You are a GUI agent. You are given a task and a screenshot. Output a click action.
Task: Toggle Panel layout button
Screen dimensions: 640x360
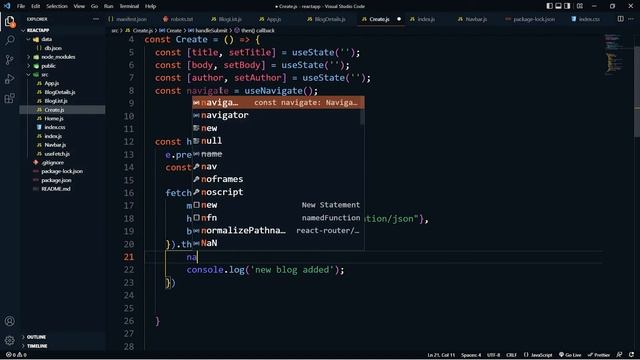coord(558,6)
